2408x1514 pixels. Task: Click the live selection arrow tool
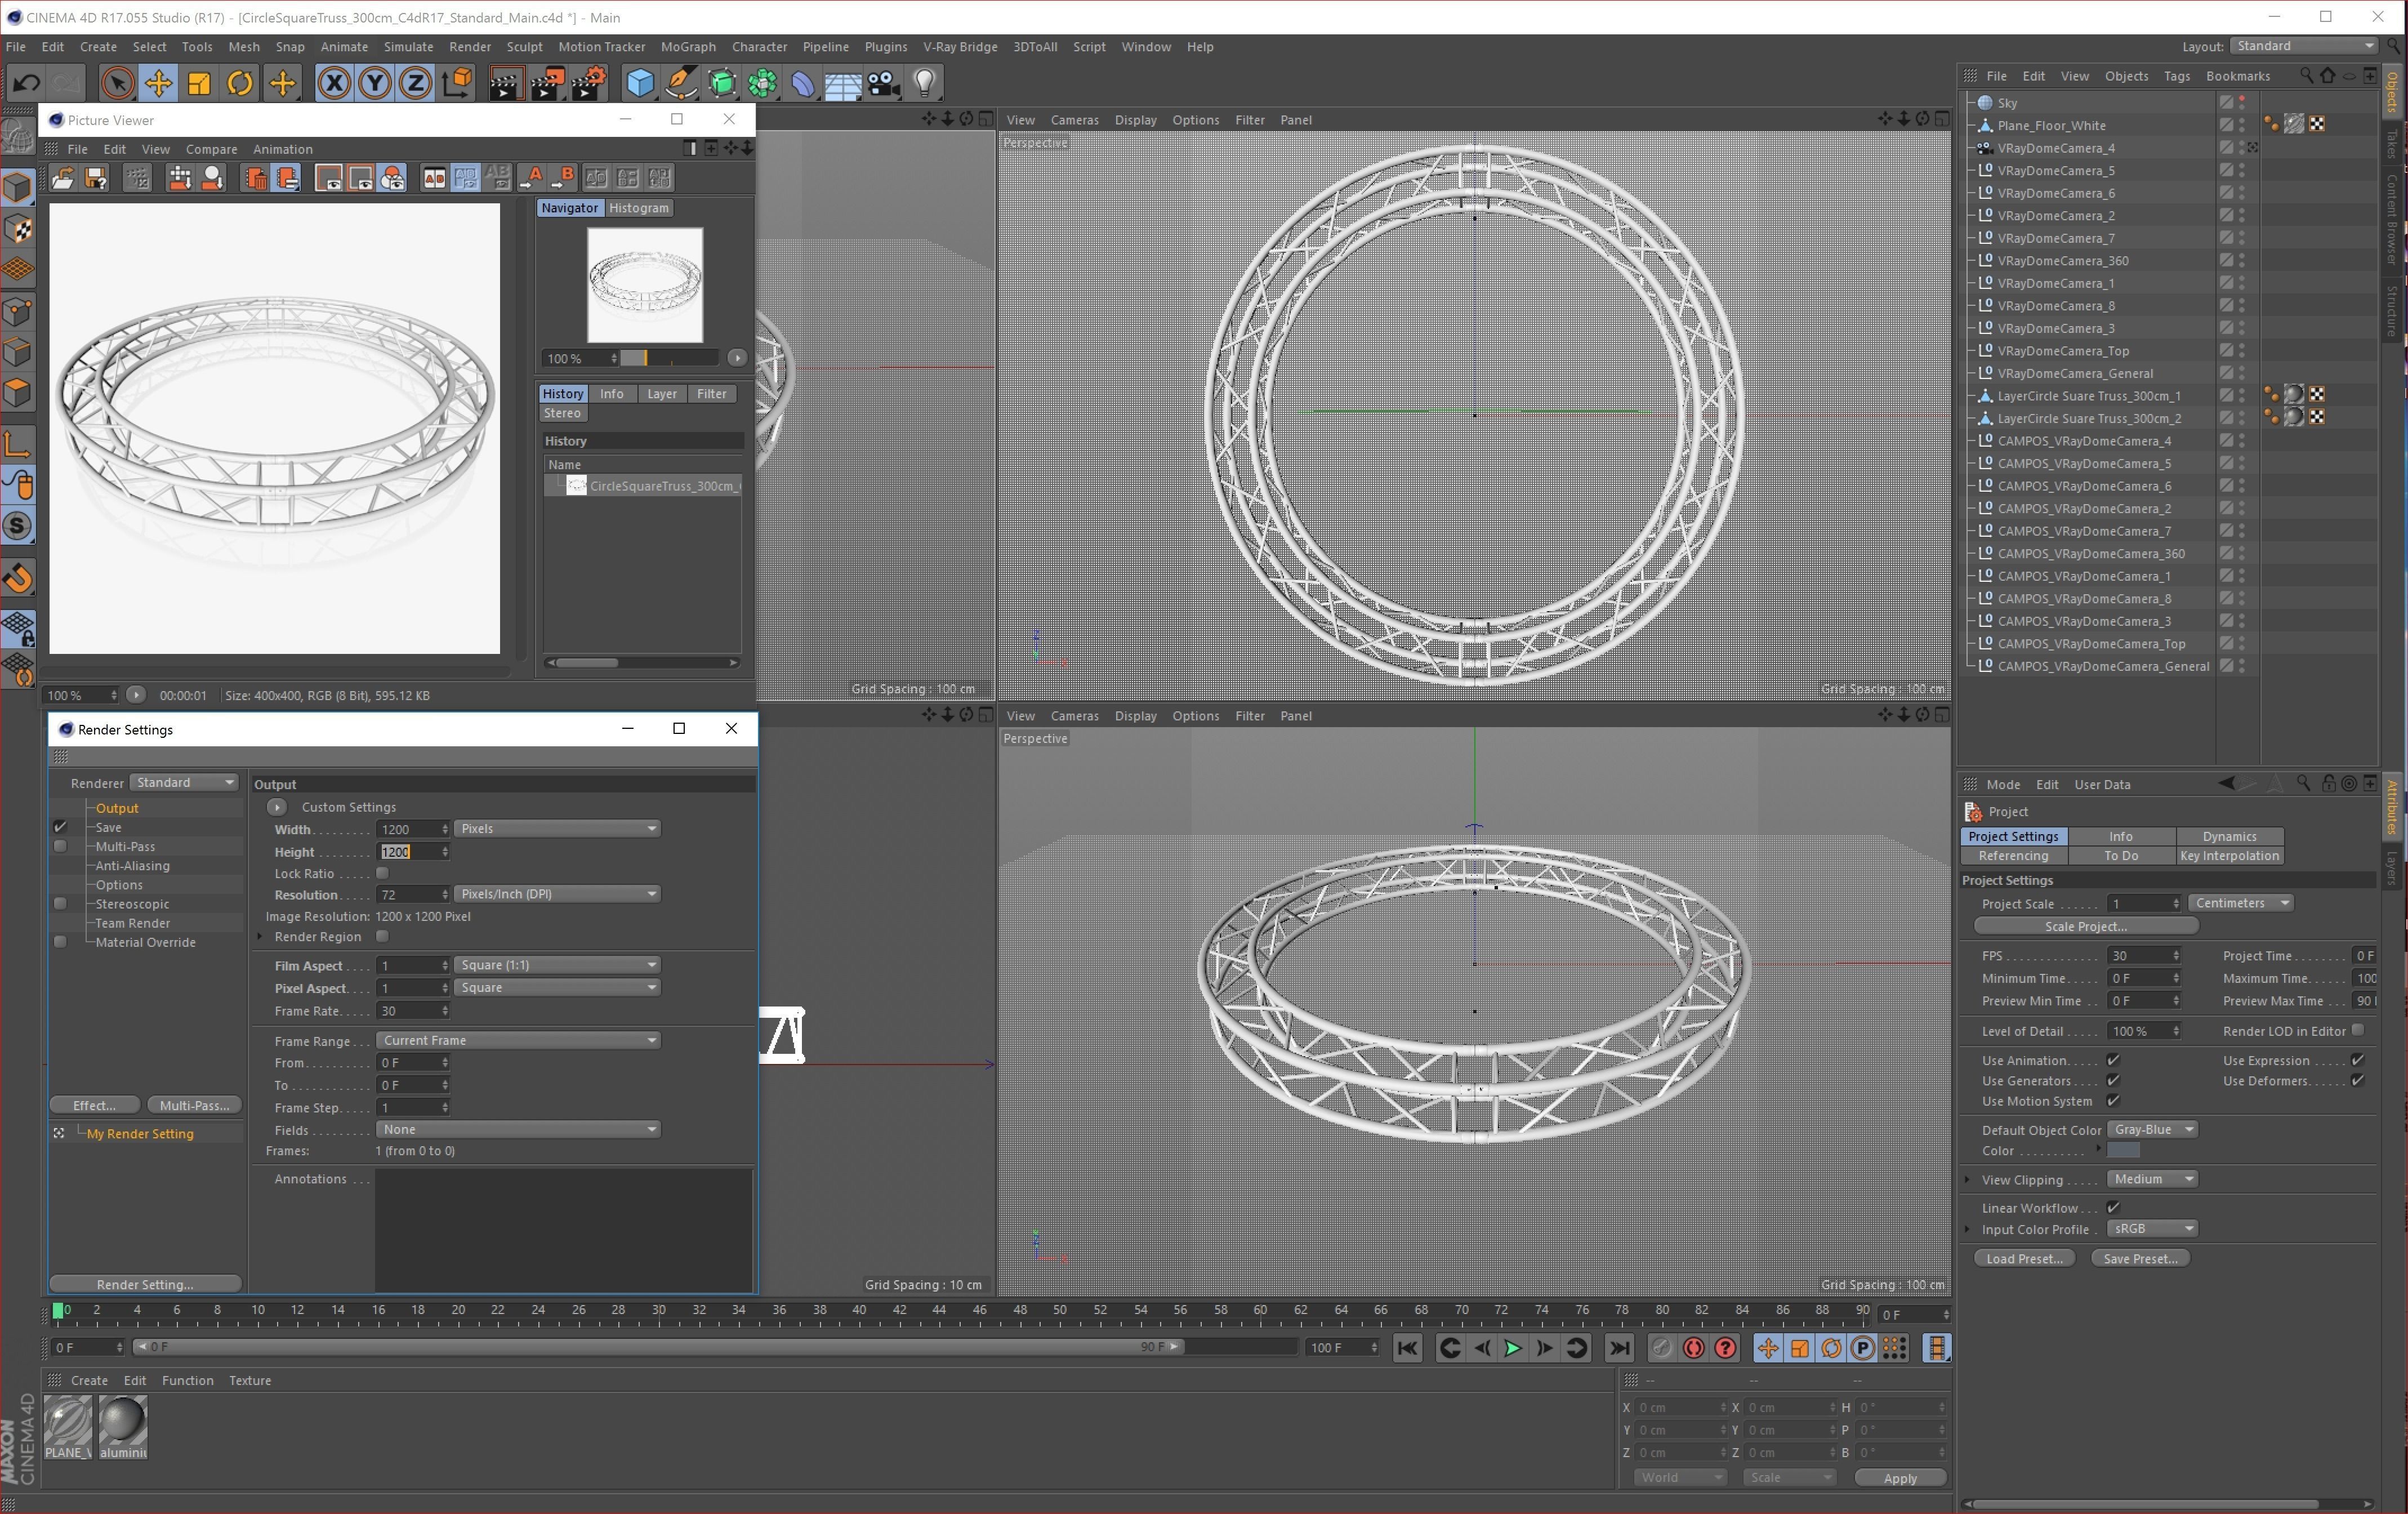point(117,83)
